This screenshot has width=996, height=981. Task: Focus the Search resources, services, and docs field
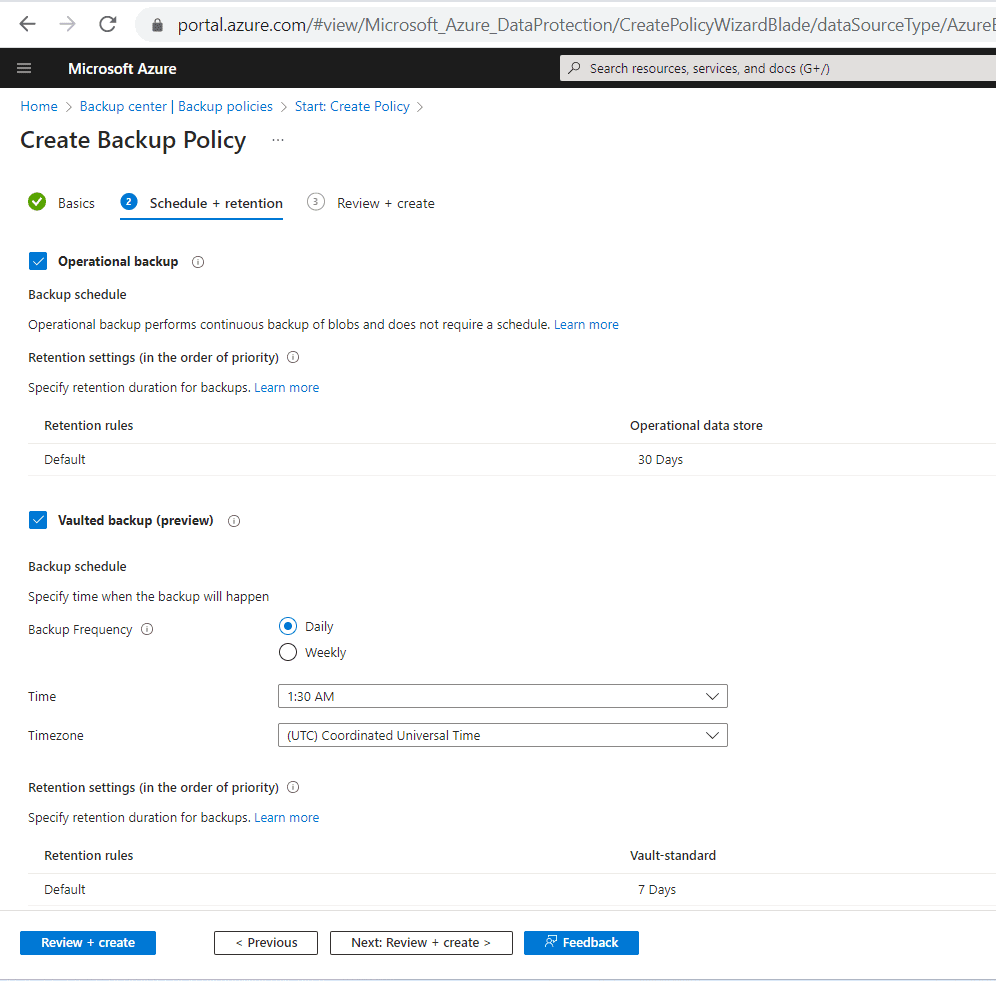[x=777, y=68]
